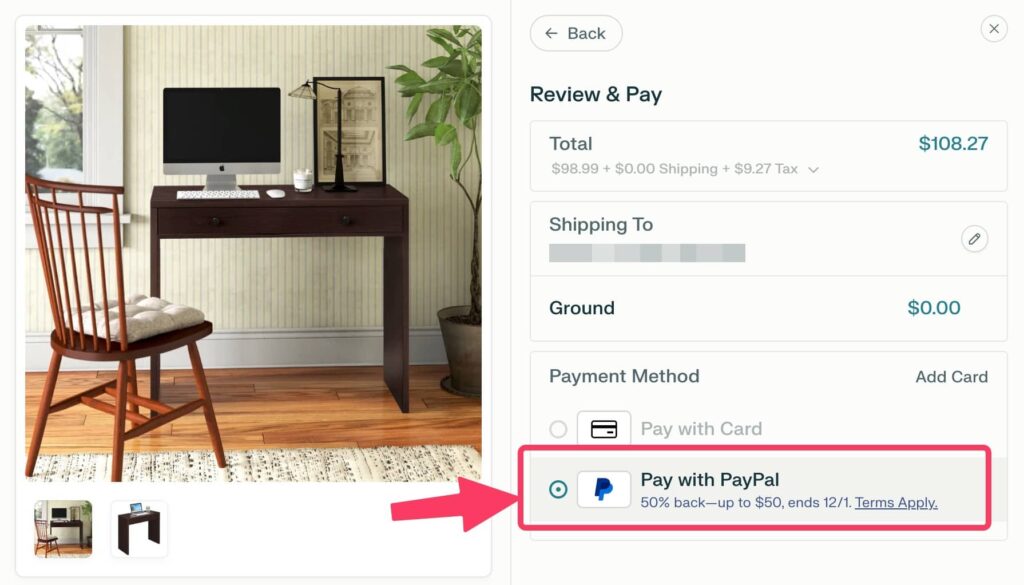Click the price breakdown text under Total
The width and height of the screenshot is (1024, 585).
[674, 169]
